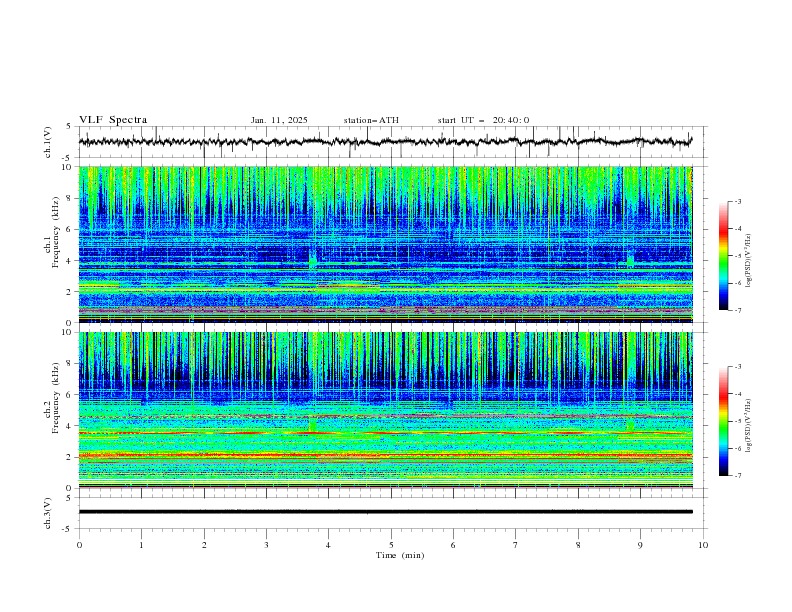Click the '-7' tick on ch.2 colorbar
Screen dimensions: 792x612
[x=738, y=476]
